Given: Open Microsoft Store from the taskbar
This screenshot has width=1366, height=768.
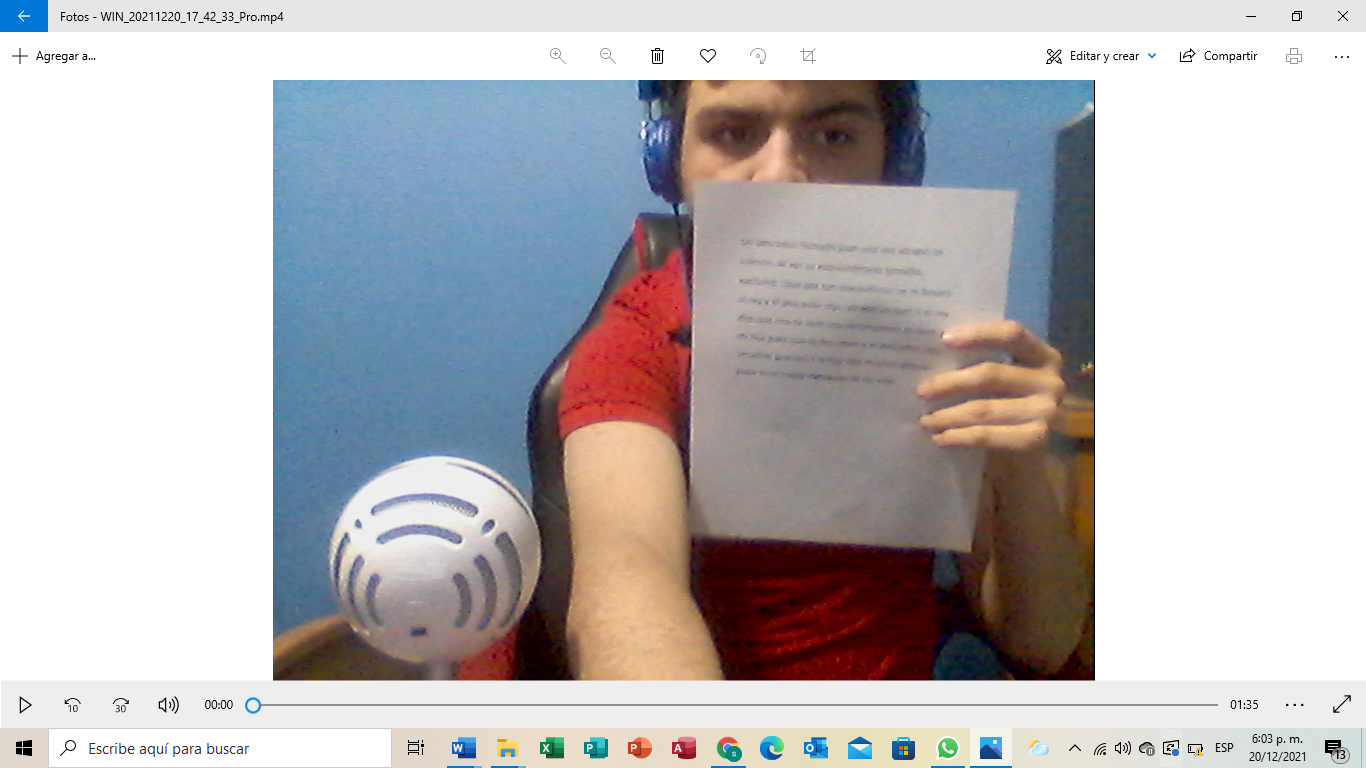Looking at the screenshot, I should pyautogui.click(x=904, y=748).
